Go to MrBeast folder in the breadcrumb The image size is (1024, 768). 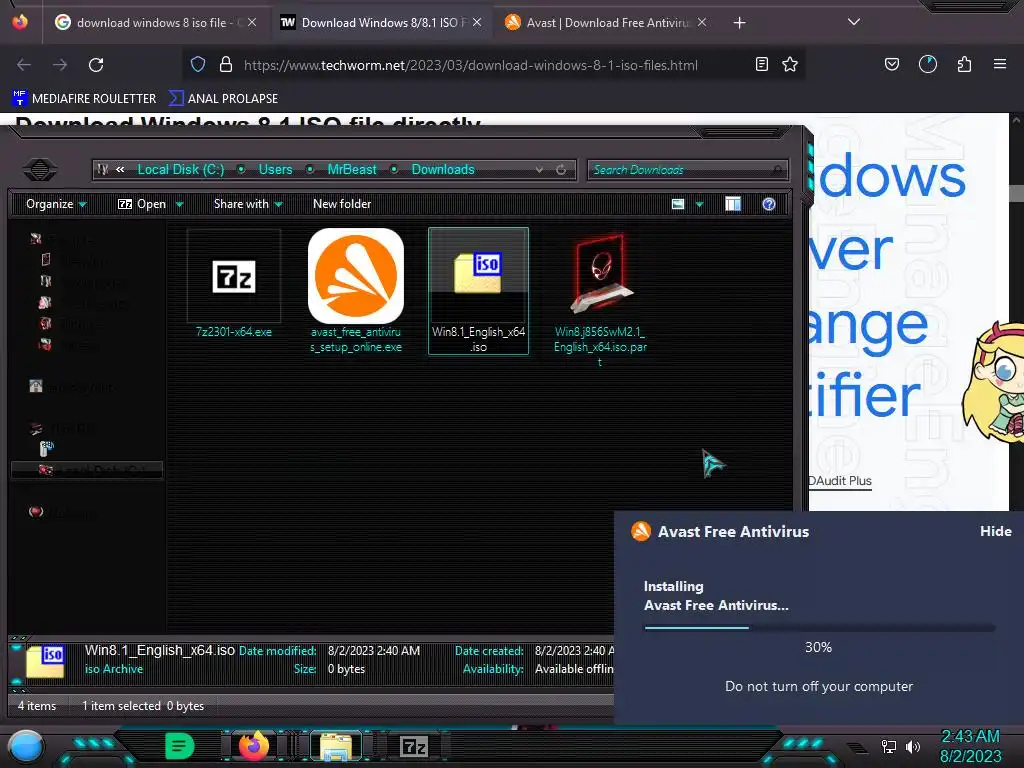coord(352,170)
